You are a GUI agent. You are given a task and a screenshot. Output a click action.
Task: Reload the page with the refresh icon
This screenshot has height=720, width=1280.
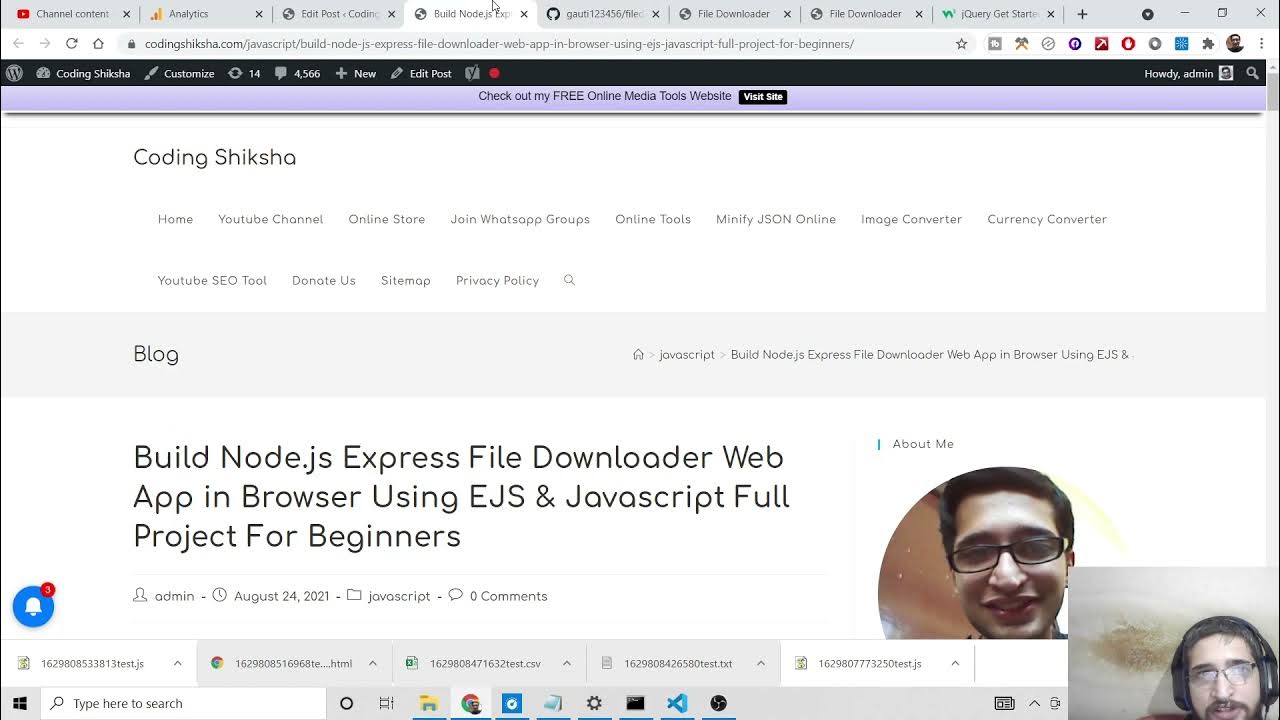coord(71,44)
